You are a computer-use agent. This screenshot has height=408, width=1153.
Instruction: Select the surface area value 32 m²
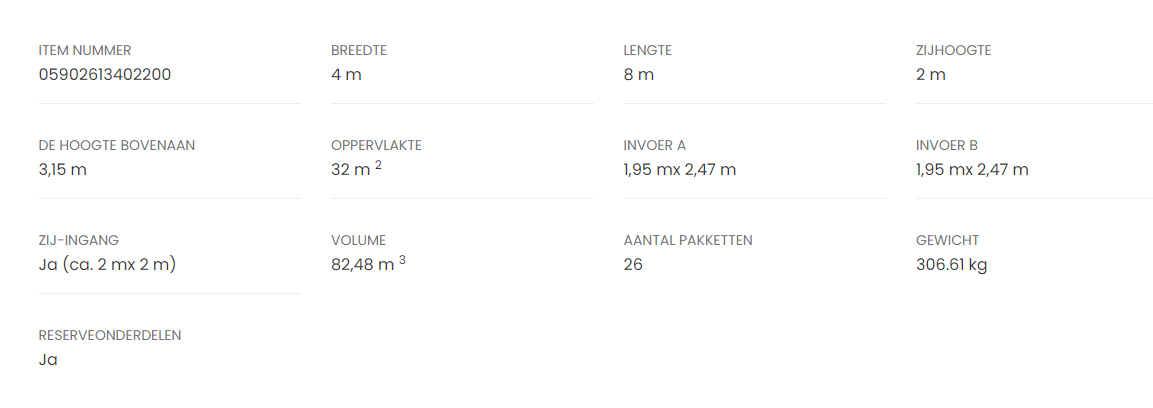tap(356, 169)
